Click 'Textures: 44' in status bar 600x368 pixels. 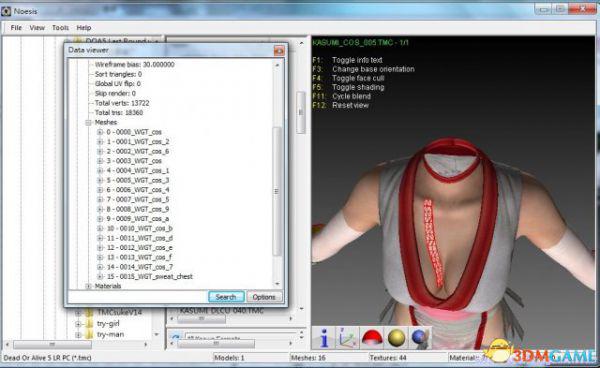388,358
